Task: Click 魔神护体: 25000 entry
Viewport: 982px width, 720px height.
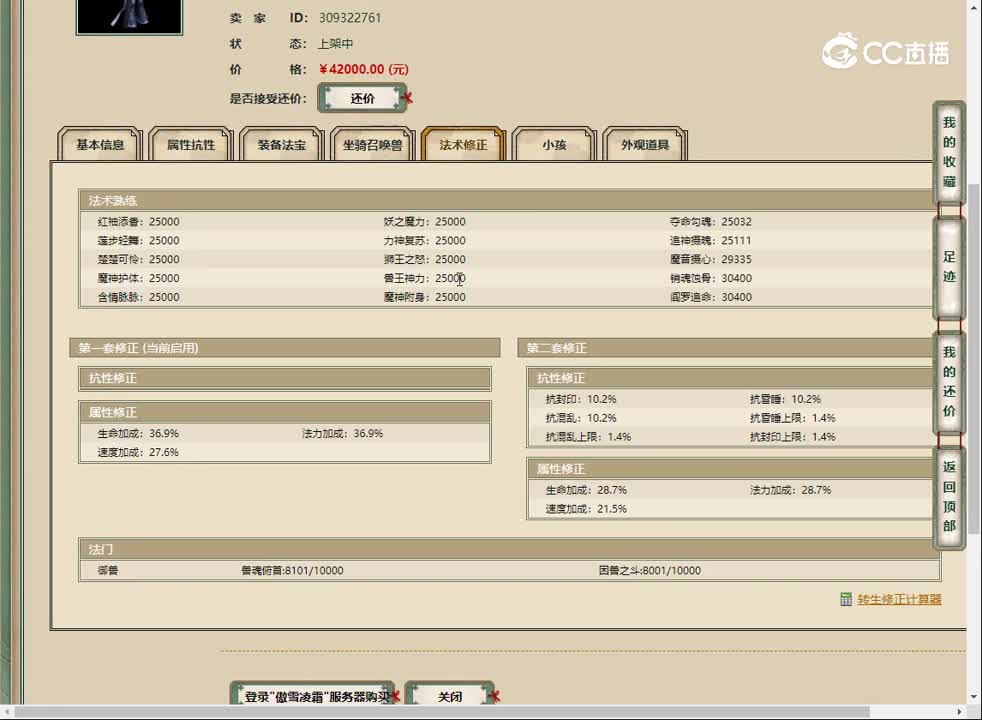Action: point(138,278)
